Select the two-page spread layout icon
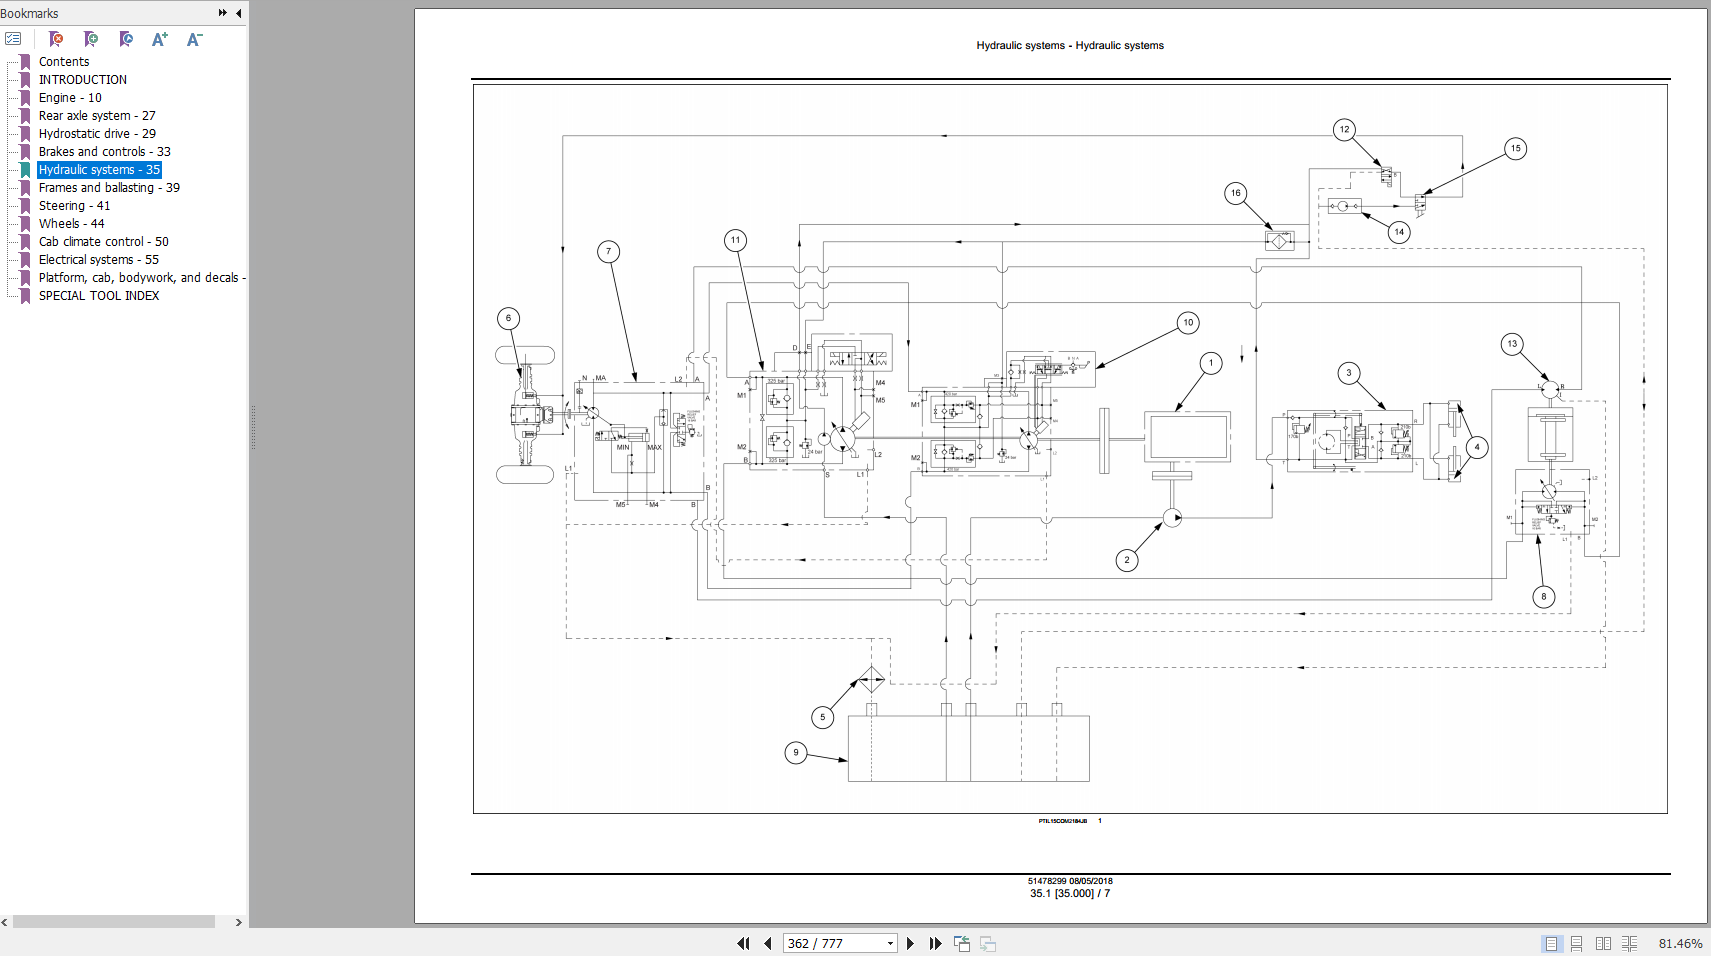 1604,943
